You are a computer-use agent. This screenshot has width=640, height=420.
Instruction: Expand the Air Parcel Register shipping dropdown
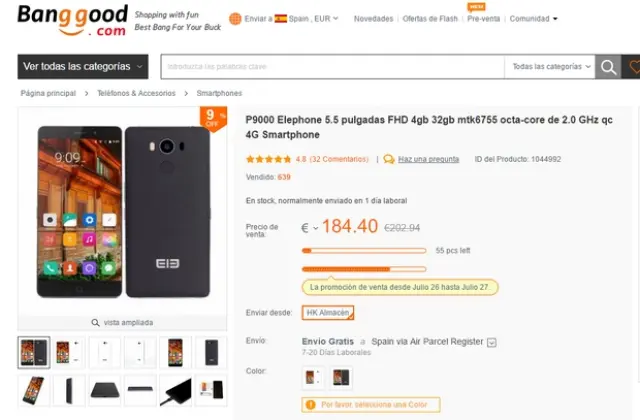(492, 341)
